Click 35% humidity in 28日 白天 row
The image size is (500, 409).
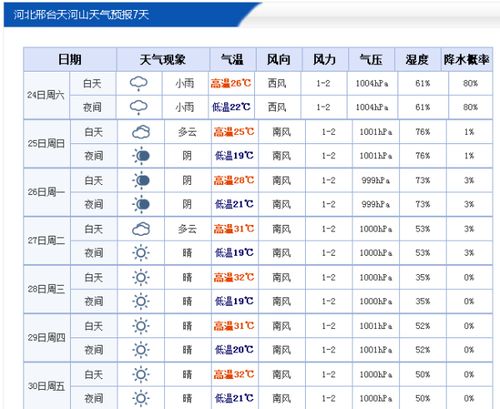point(422,277)
